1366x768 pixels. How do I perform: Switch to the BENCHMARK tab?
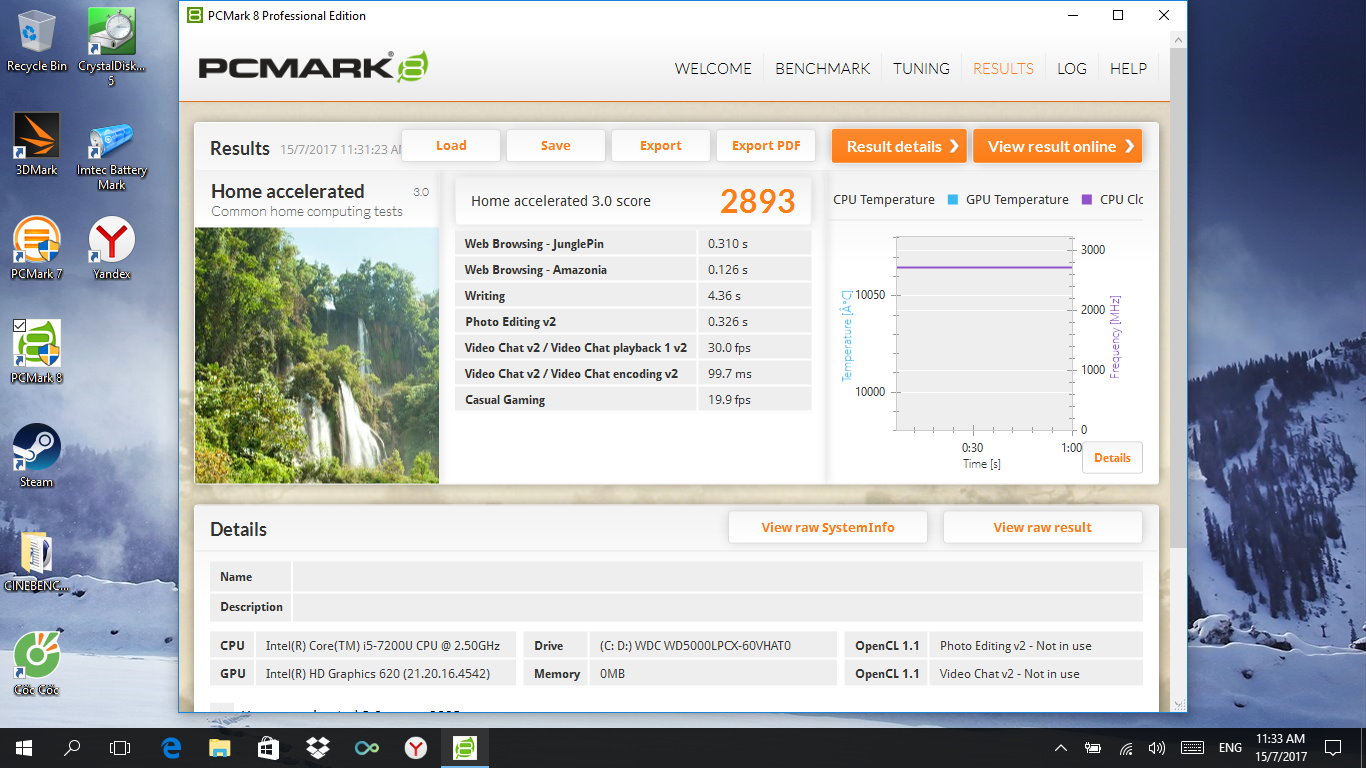(x=823, y=69)
